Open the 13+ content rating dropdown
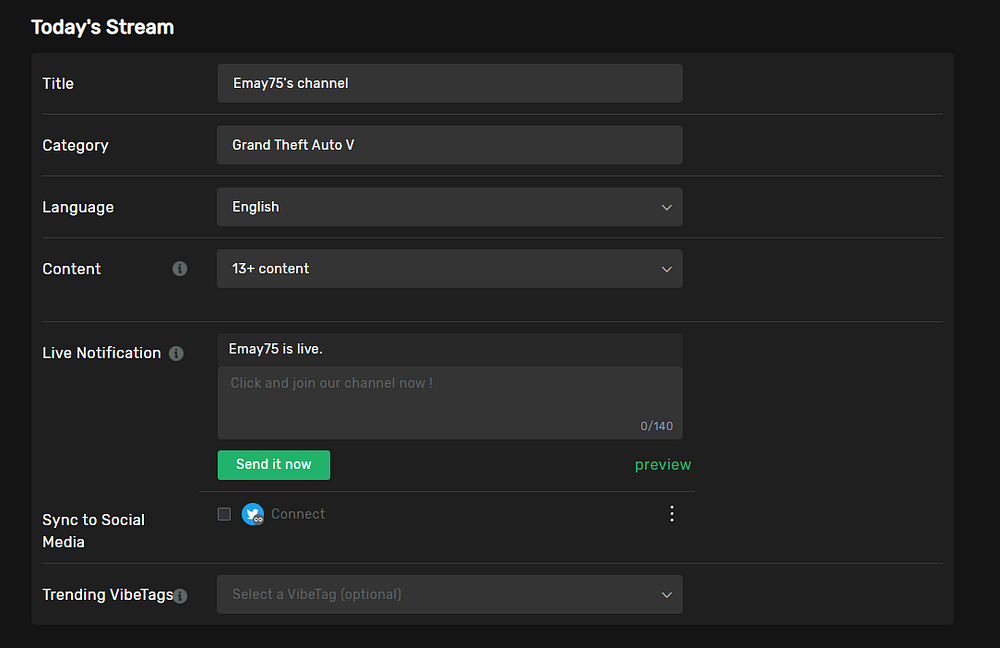Screen dimensions: 1000x648 click(449, 269)
